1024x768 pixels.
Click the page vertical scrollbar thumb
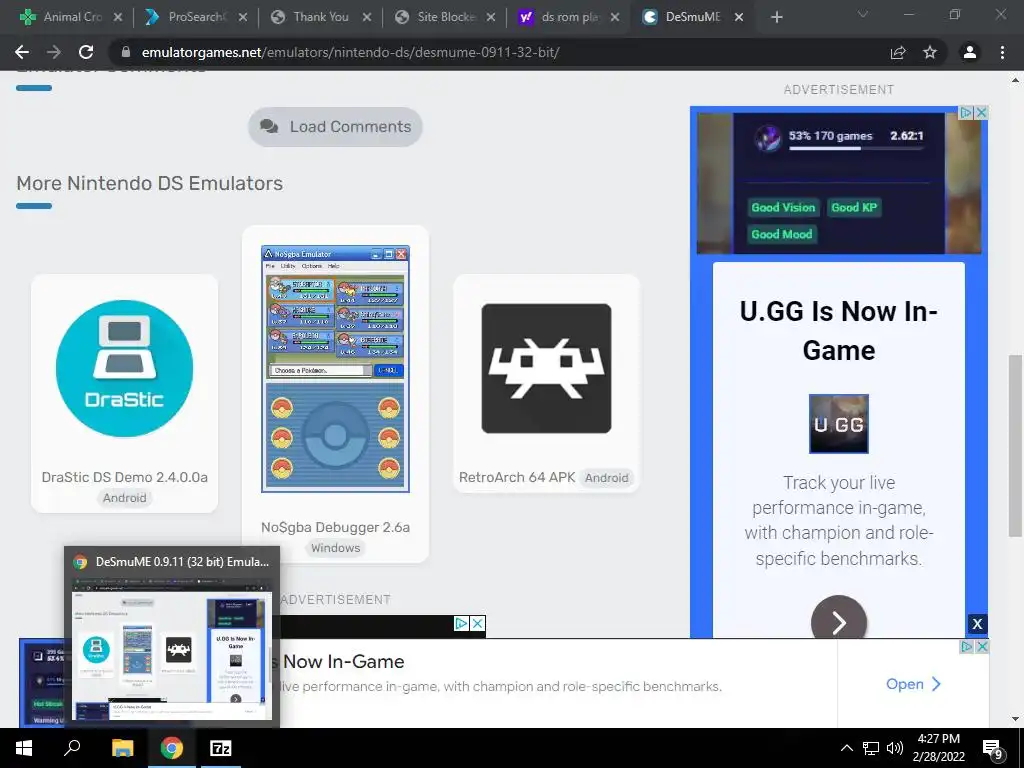[1015, 446]
